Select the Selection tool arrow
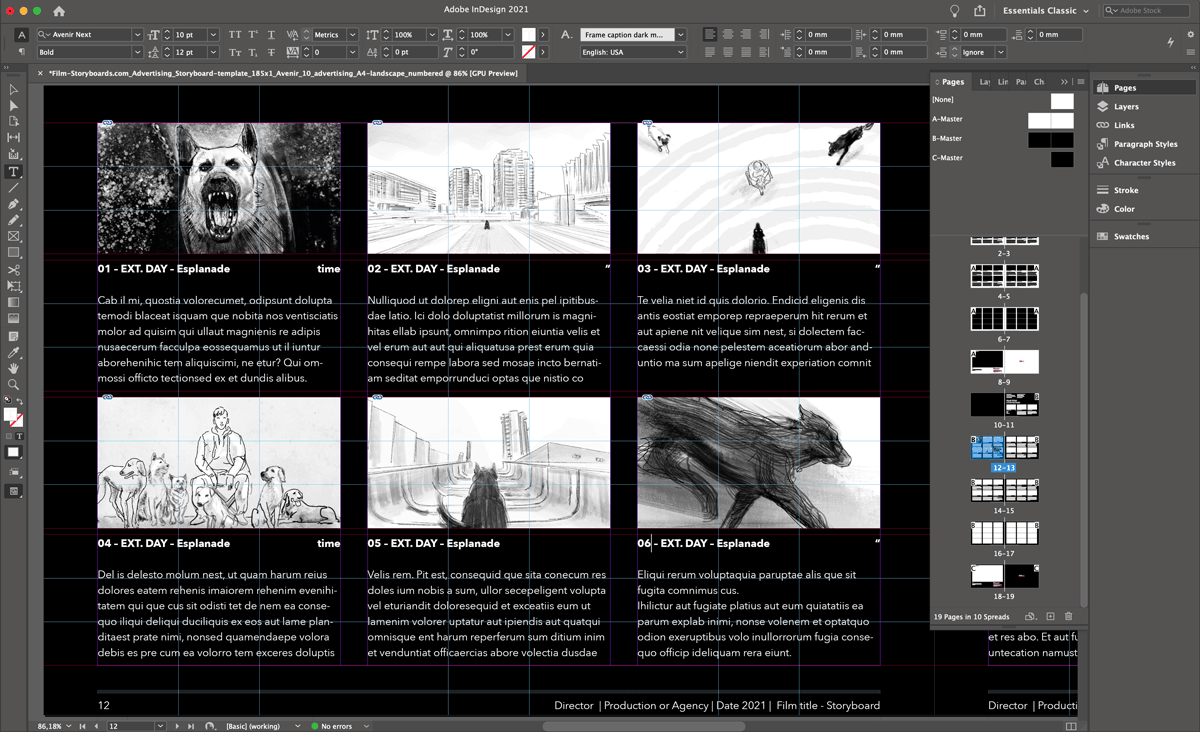1200x732 pixels. [x=14, y=89]
